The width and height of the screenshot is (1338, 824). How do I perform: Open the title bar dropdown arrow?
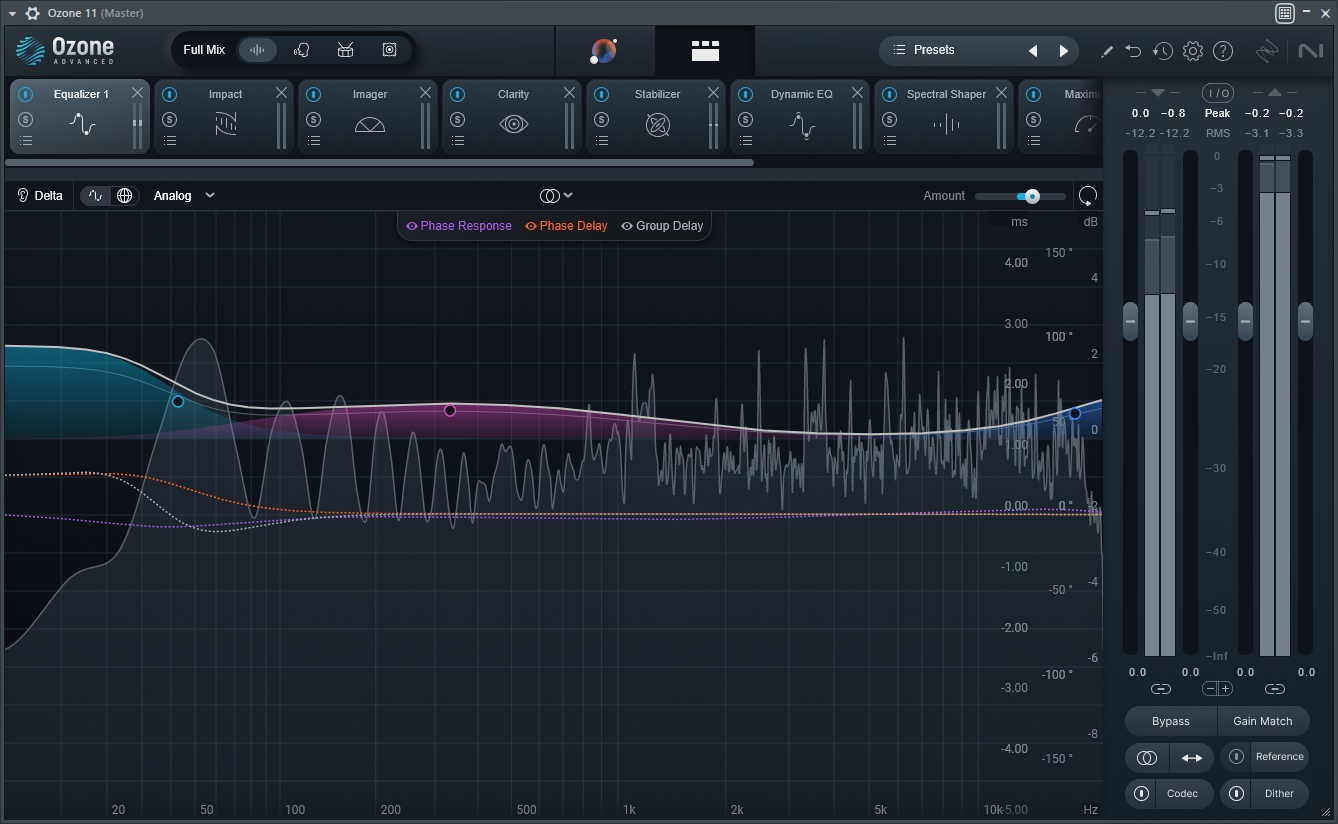(12, 13)
